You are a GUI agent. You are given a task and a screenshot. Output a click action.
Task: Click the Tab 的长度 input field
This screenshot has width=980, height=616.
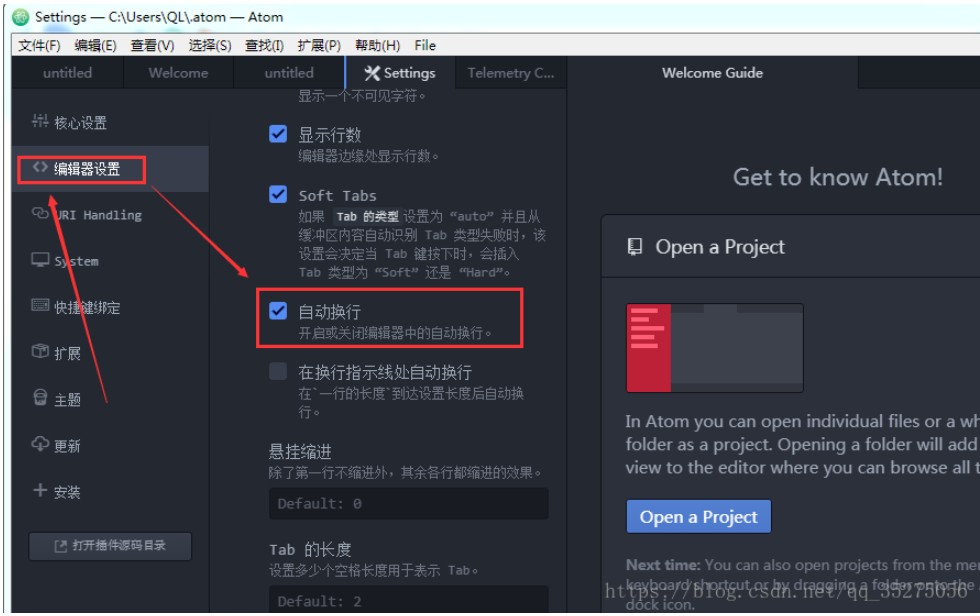[x=409, y=600]
